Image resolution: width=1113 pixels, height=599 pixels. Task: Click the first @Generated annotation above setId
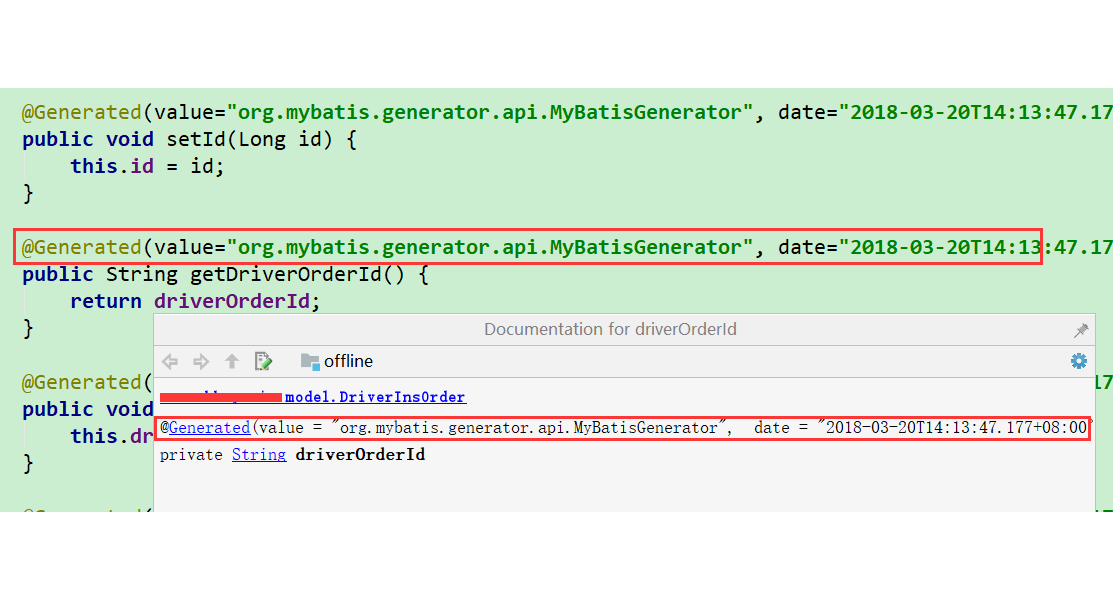[x=82, y=112]
